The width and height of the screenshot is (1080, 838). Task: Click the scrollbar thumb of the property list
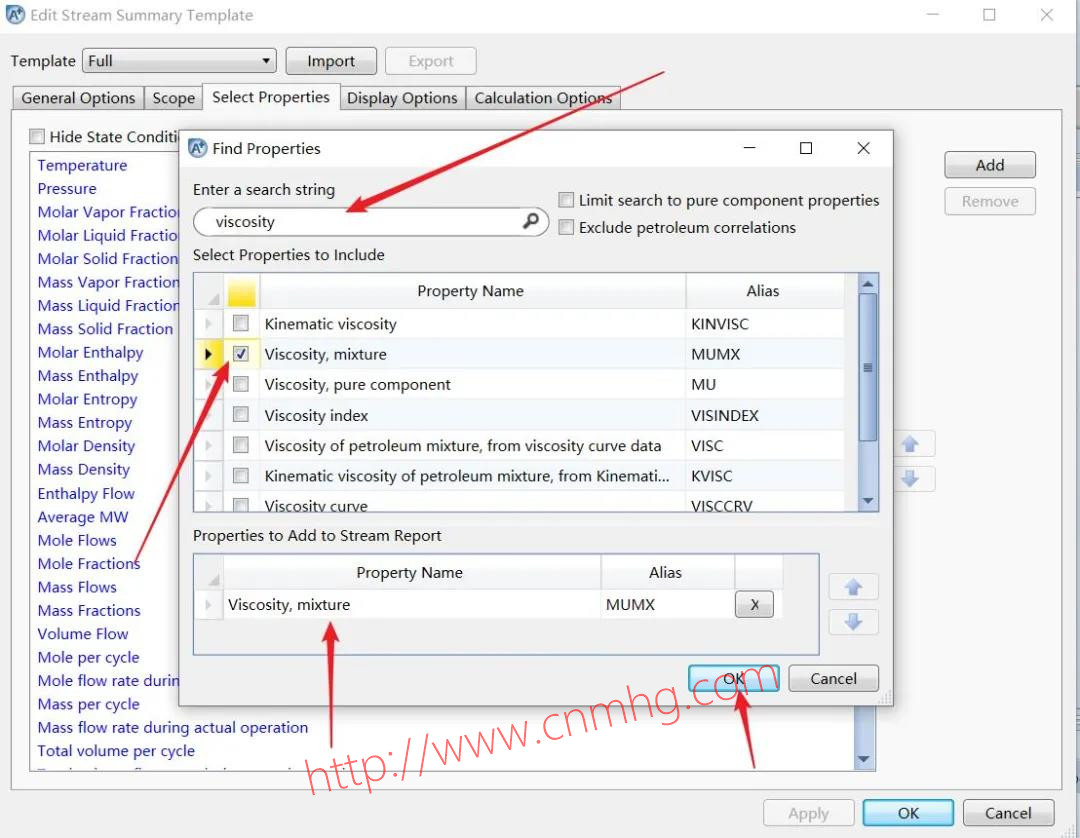tap(868, 368)
